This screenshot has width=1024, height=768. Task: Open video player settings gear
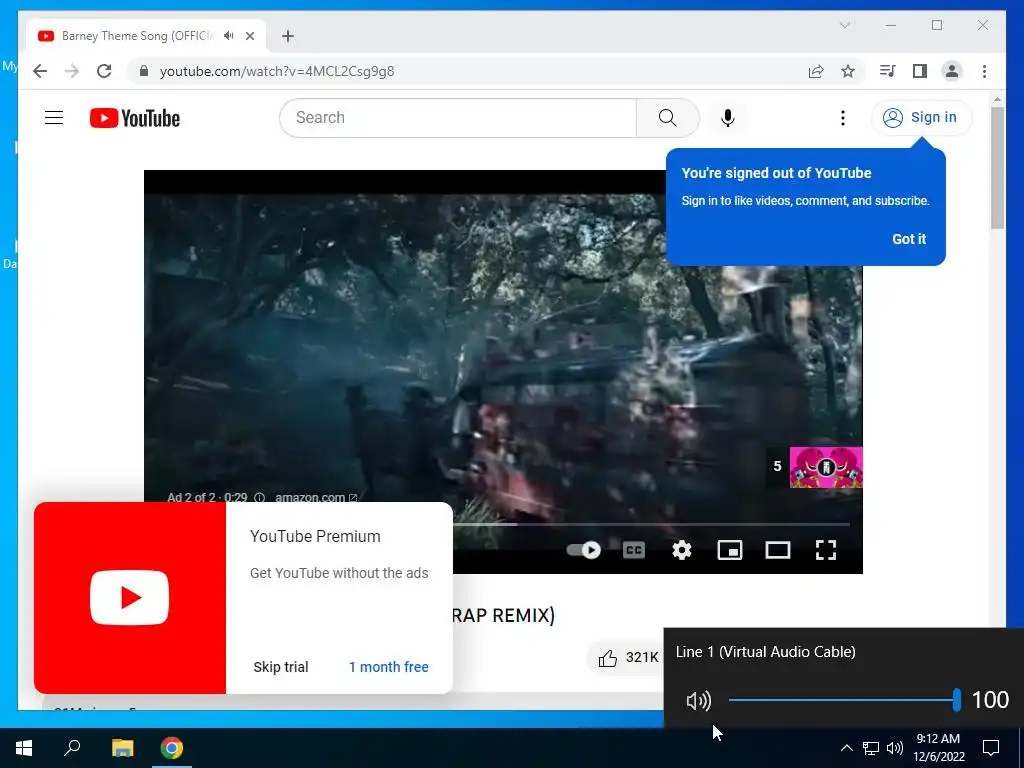(x=682, y=550)
